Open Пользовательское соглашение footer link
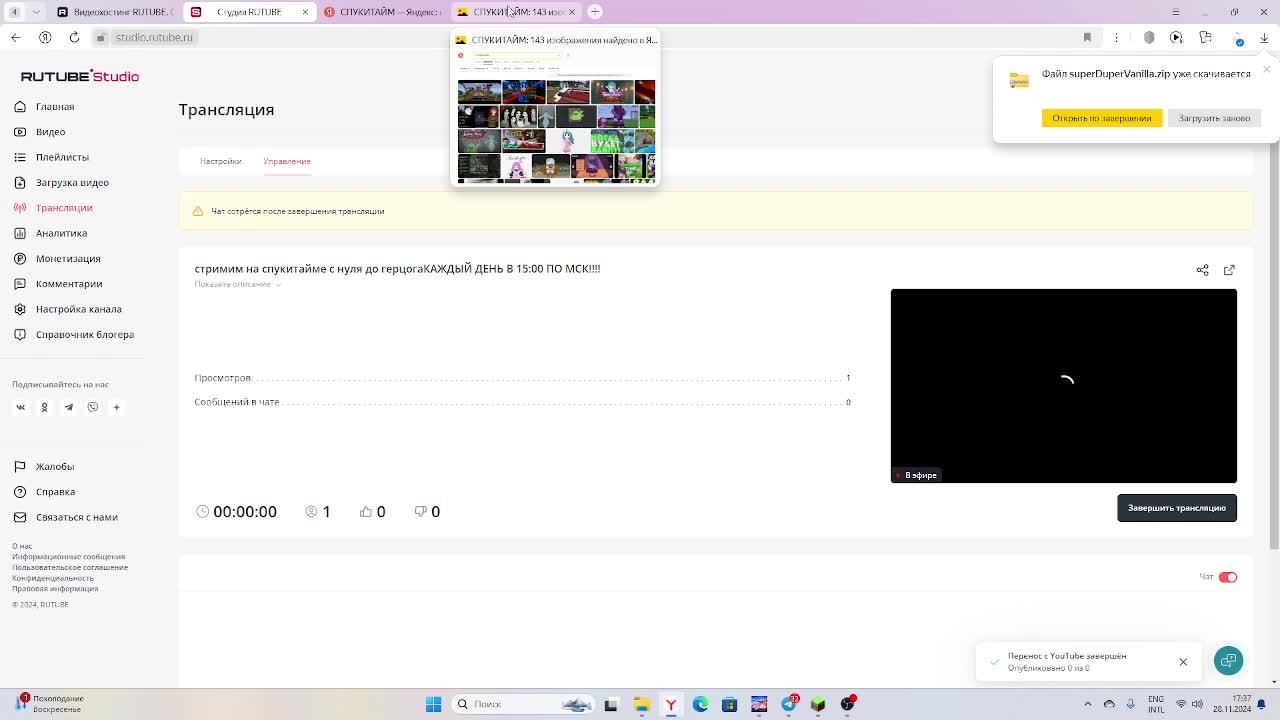 pyautogui.click(x=70, y=567)
